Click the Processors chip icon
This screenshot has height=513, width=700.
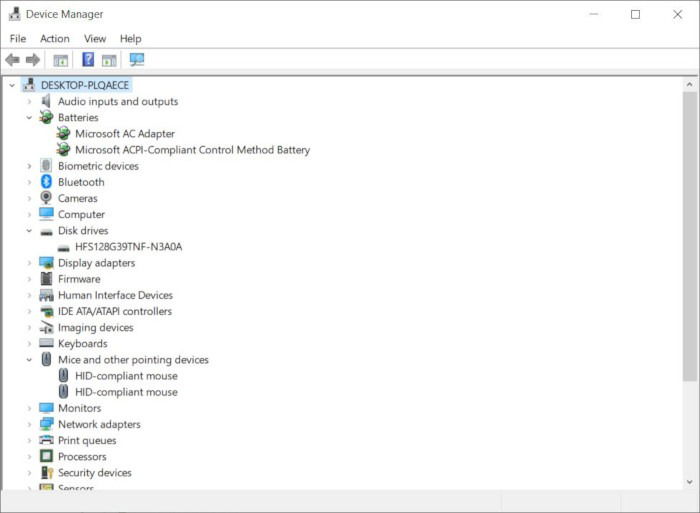pos(46,456)
